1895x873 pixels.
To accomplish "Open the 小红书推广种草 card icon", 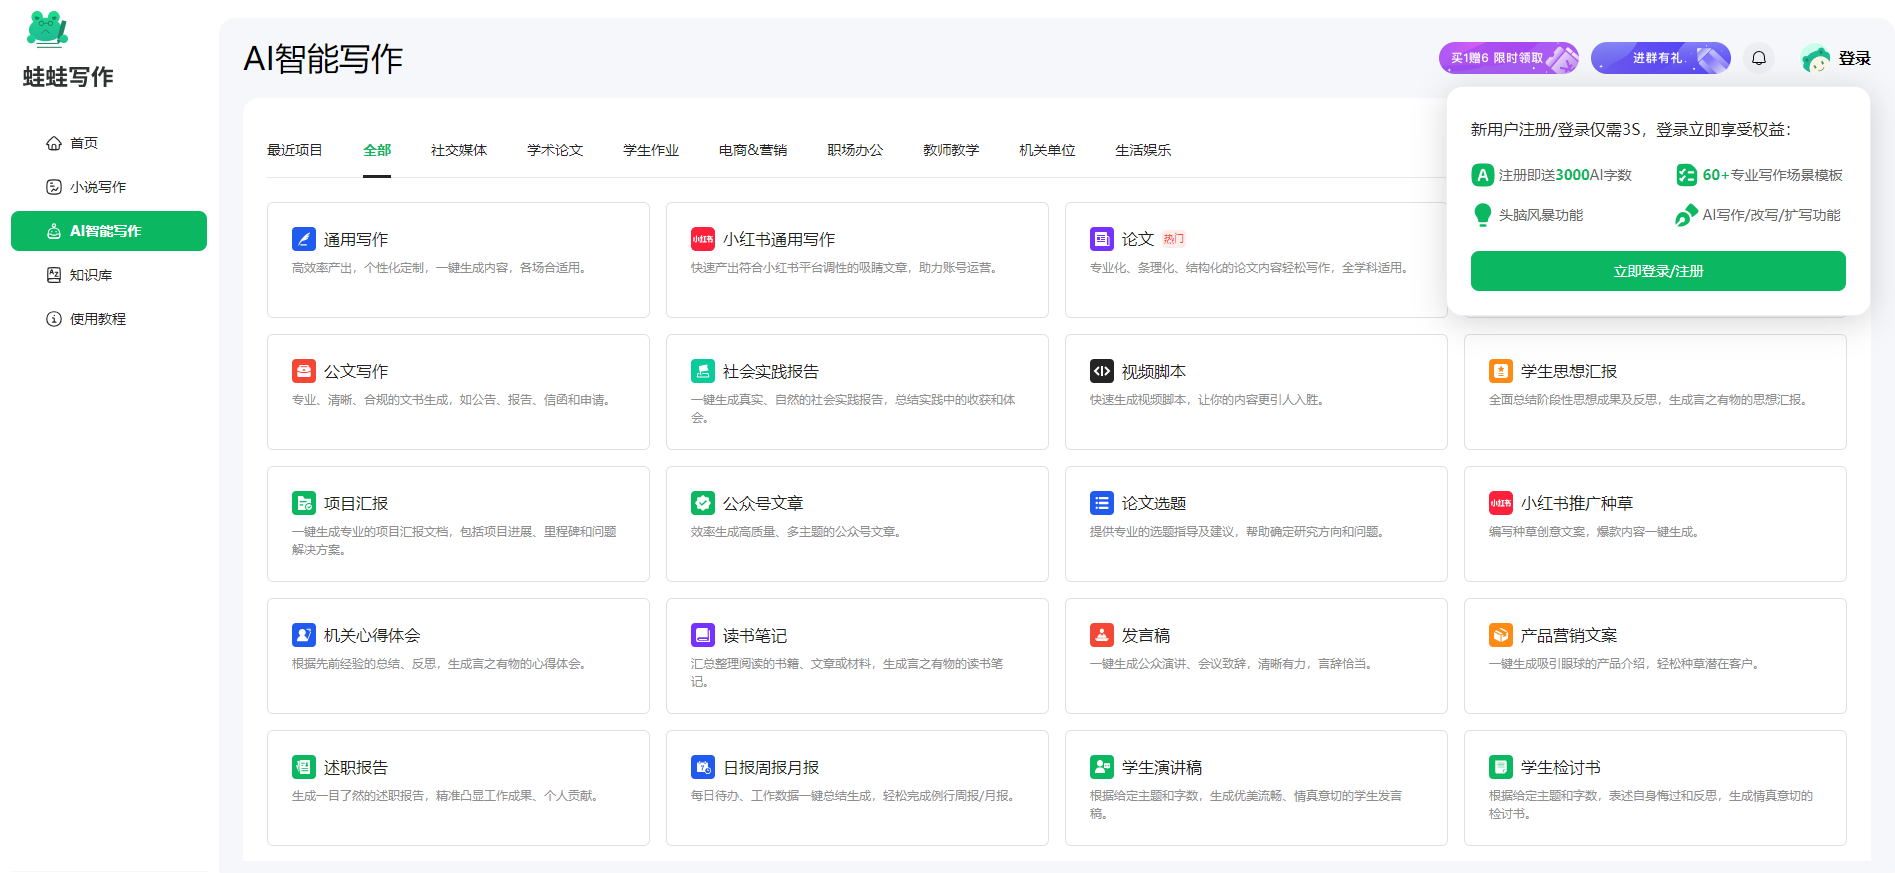I will (1501, 503).
